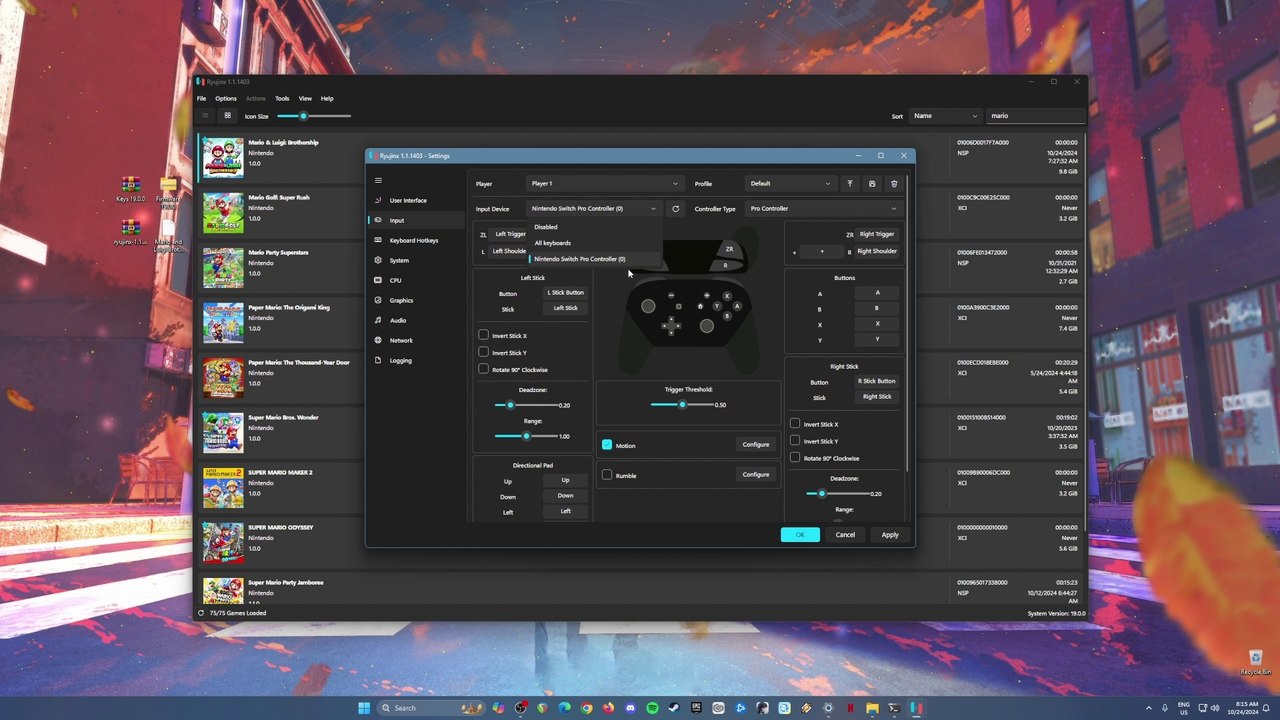Click the Ryujinx icon on the taskbar
The width and height of the screenshot is (1280, 720).
916,708
